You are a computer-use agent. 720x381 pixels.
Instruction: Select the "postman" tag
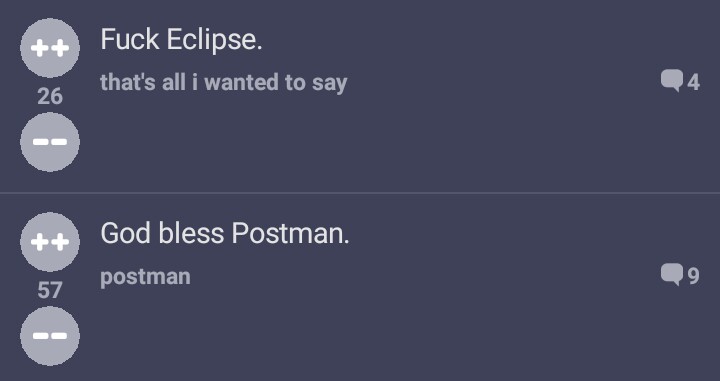(x=145, y=277)
